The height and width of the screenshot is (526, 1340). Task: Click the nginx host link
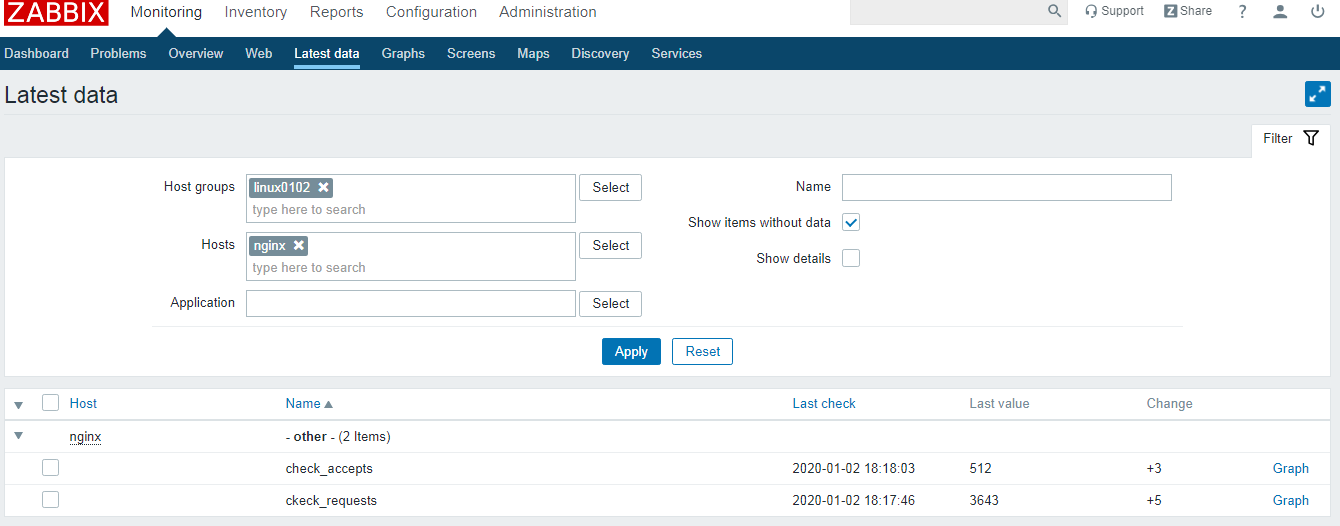tap(85, 437)
